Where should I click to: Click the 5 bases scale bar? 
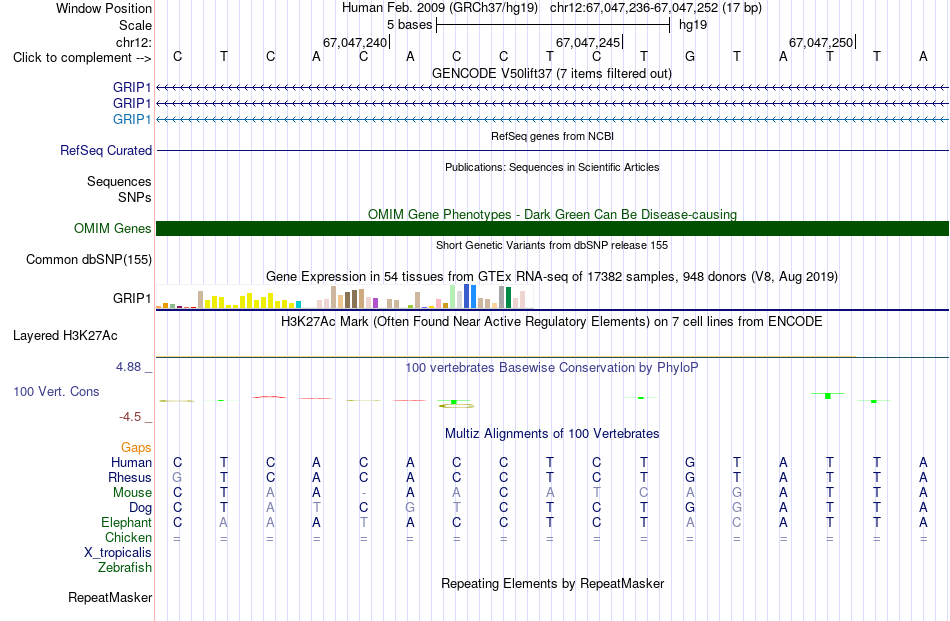pyautogui.click(x=553, y=25)
